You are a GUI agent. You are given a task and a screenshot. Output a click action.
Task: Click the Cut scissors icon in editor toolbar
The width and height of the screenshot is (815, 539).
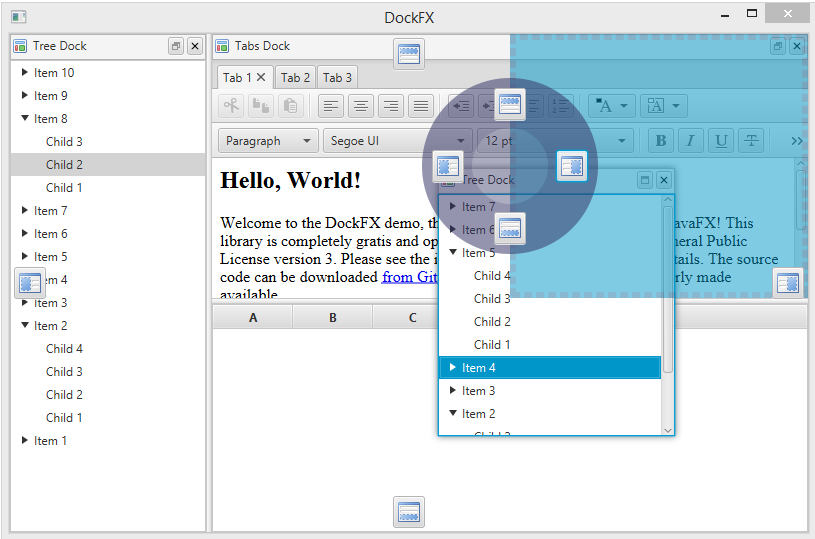(231, 106)
